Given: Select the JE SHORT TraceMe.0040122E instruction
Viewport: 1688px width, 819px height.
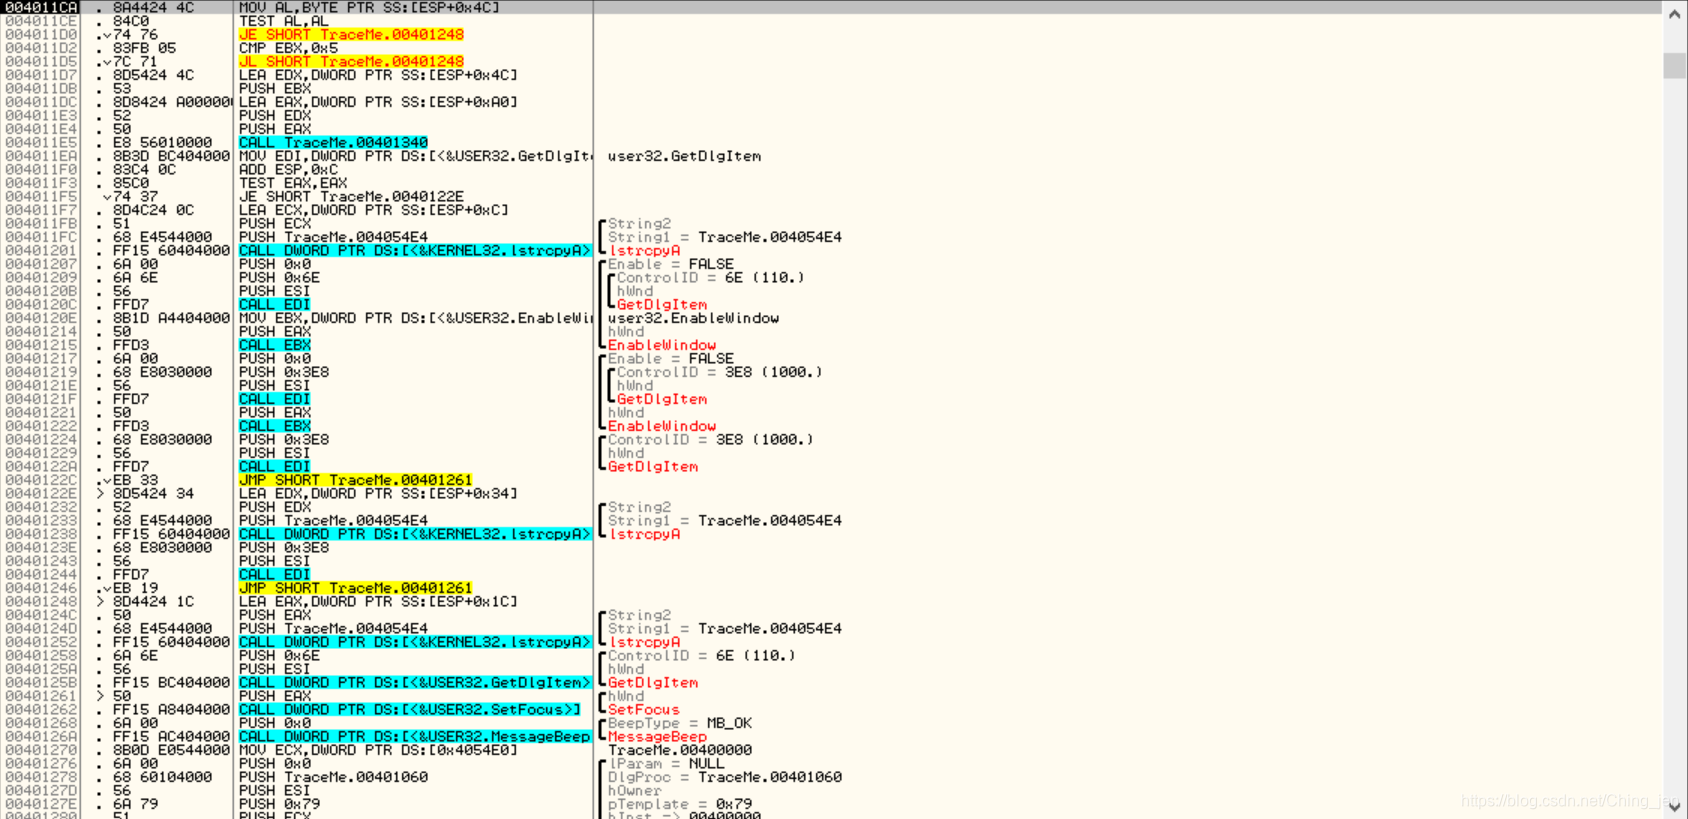Looking at the screenshot, I should 351,196.
